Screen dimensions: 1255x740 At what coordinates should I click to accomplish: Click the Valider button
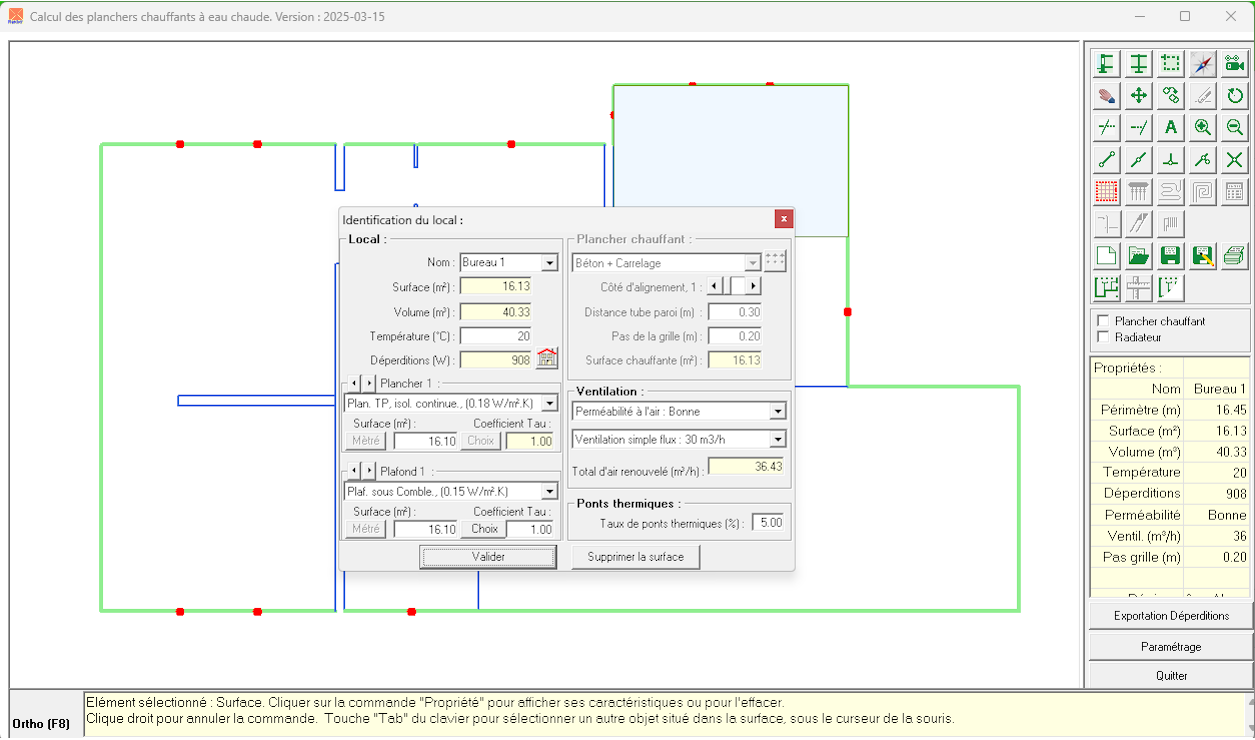(488, 557)
